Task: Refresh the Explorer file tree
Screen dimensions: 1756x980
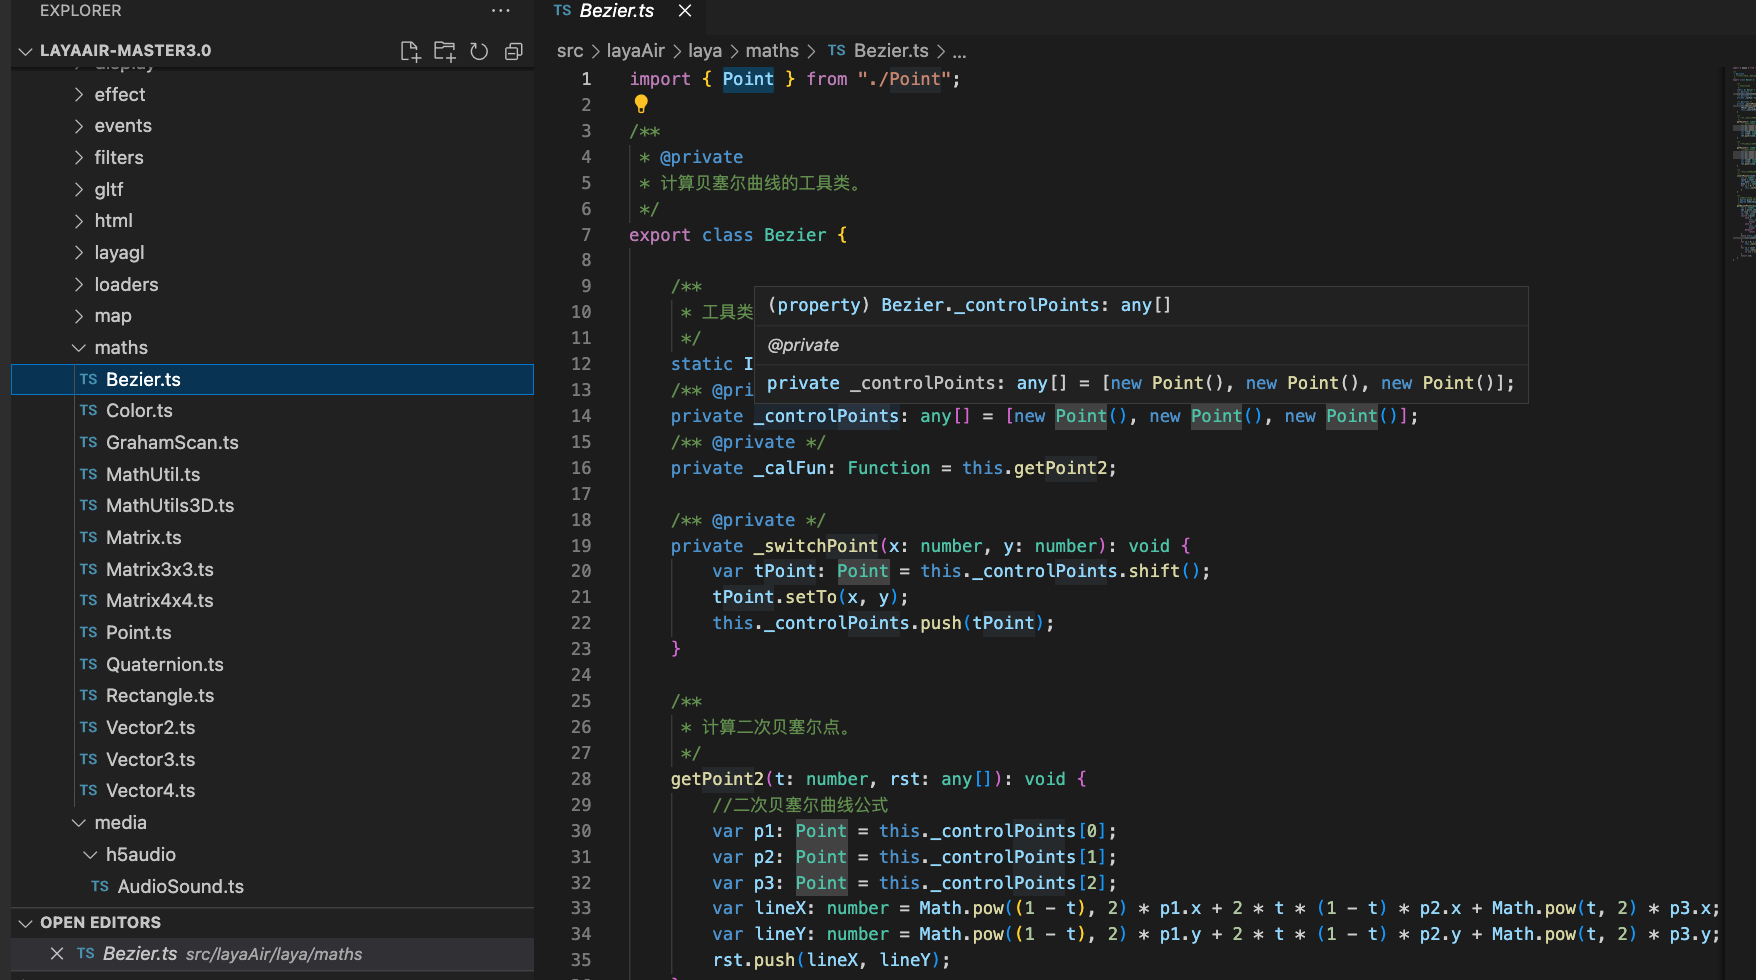Action: pos(479,51)
